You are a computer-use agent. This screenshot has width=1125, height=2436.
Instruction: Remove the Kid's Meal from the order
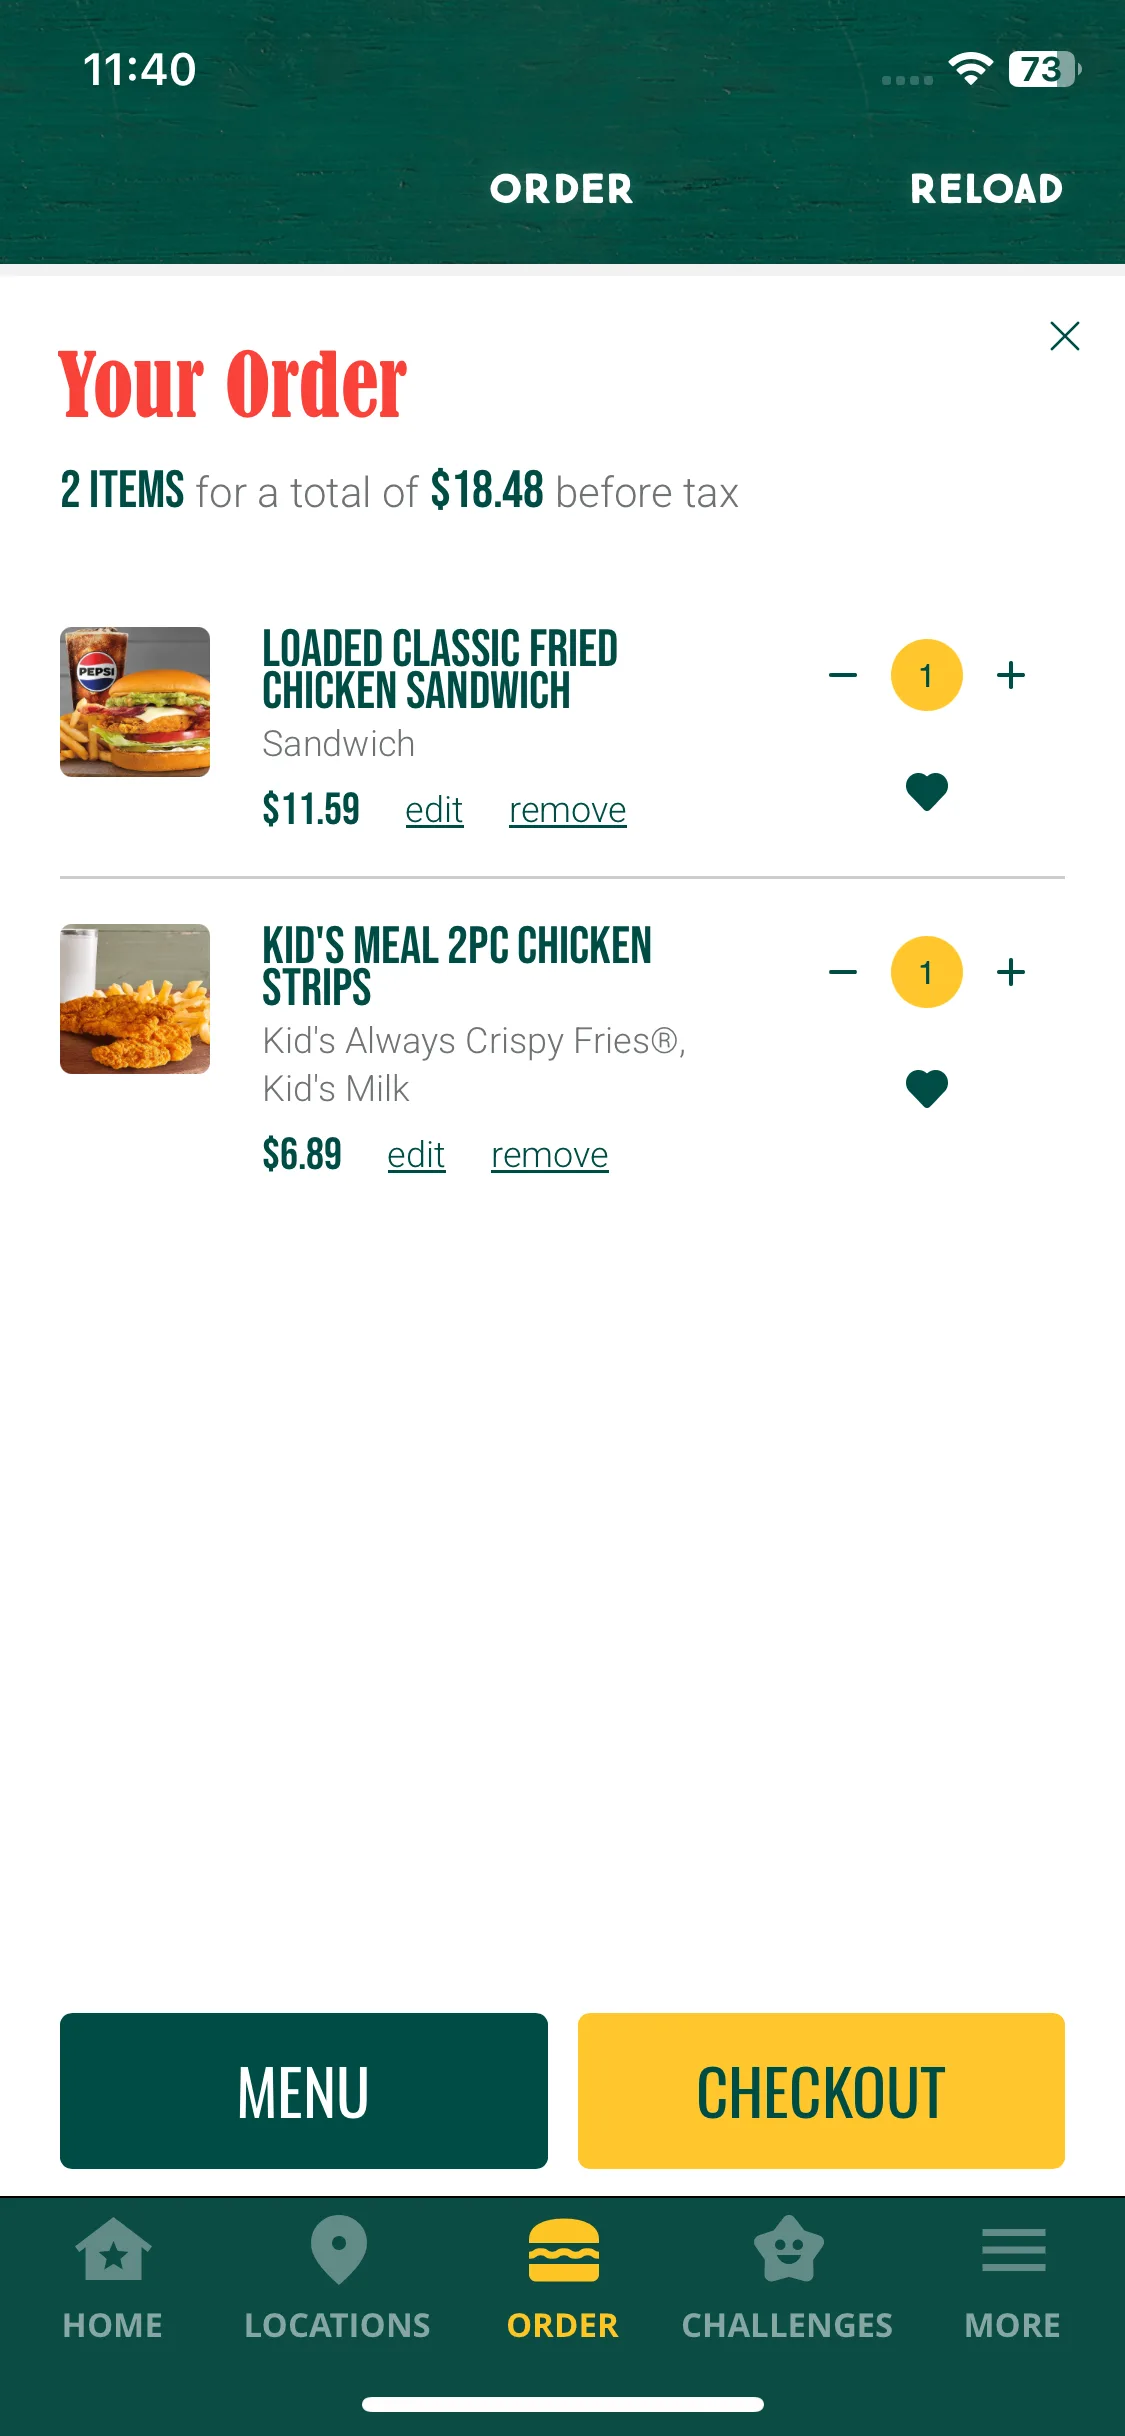(549, 1155)
